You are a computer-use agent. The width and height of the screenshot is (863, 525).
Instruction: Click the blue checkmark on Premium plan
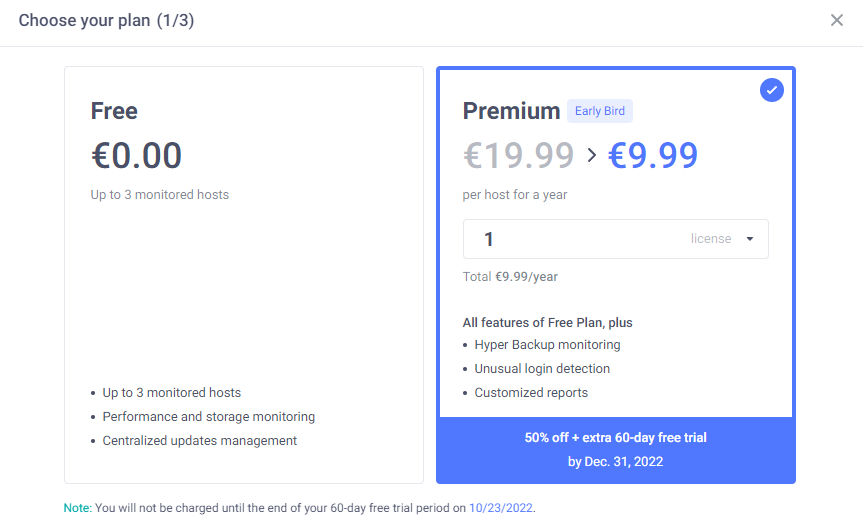click(x=771, y=91)
